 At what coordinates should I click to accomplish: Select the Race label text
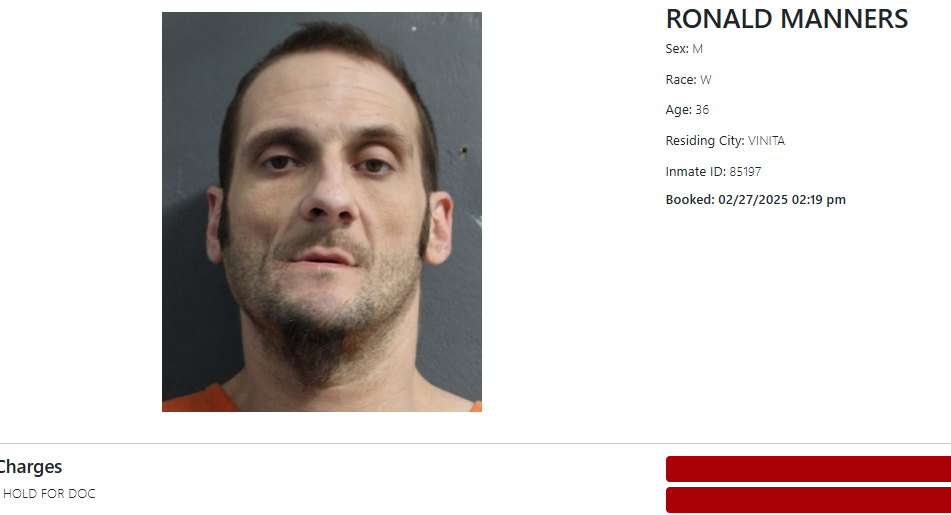(x=680, y=79)
